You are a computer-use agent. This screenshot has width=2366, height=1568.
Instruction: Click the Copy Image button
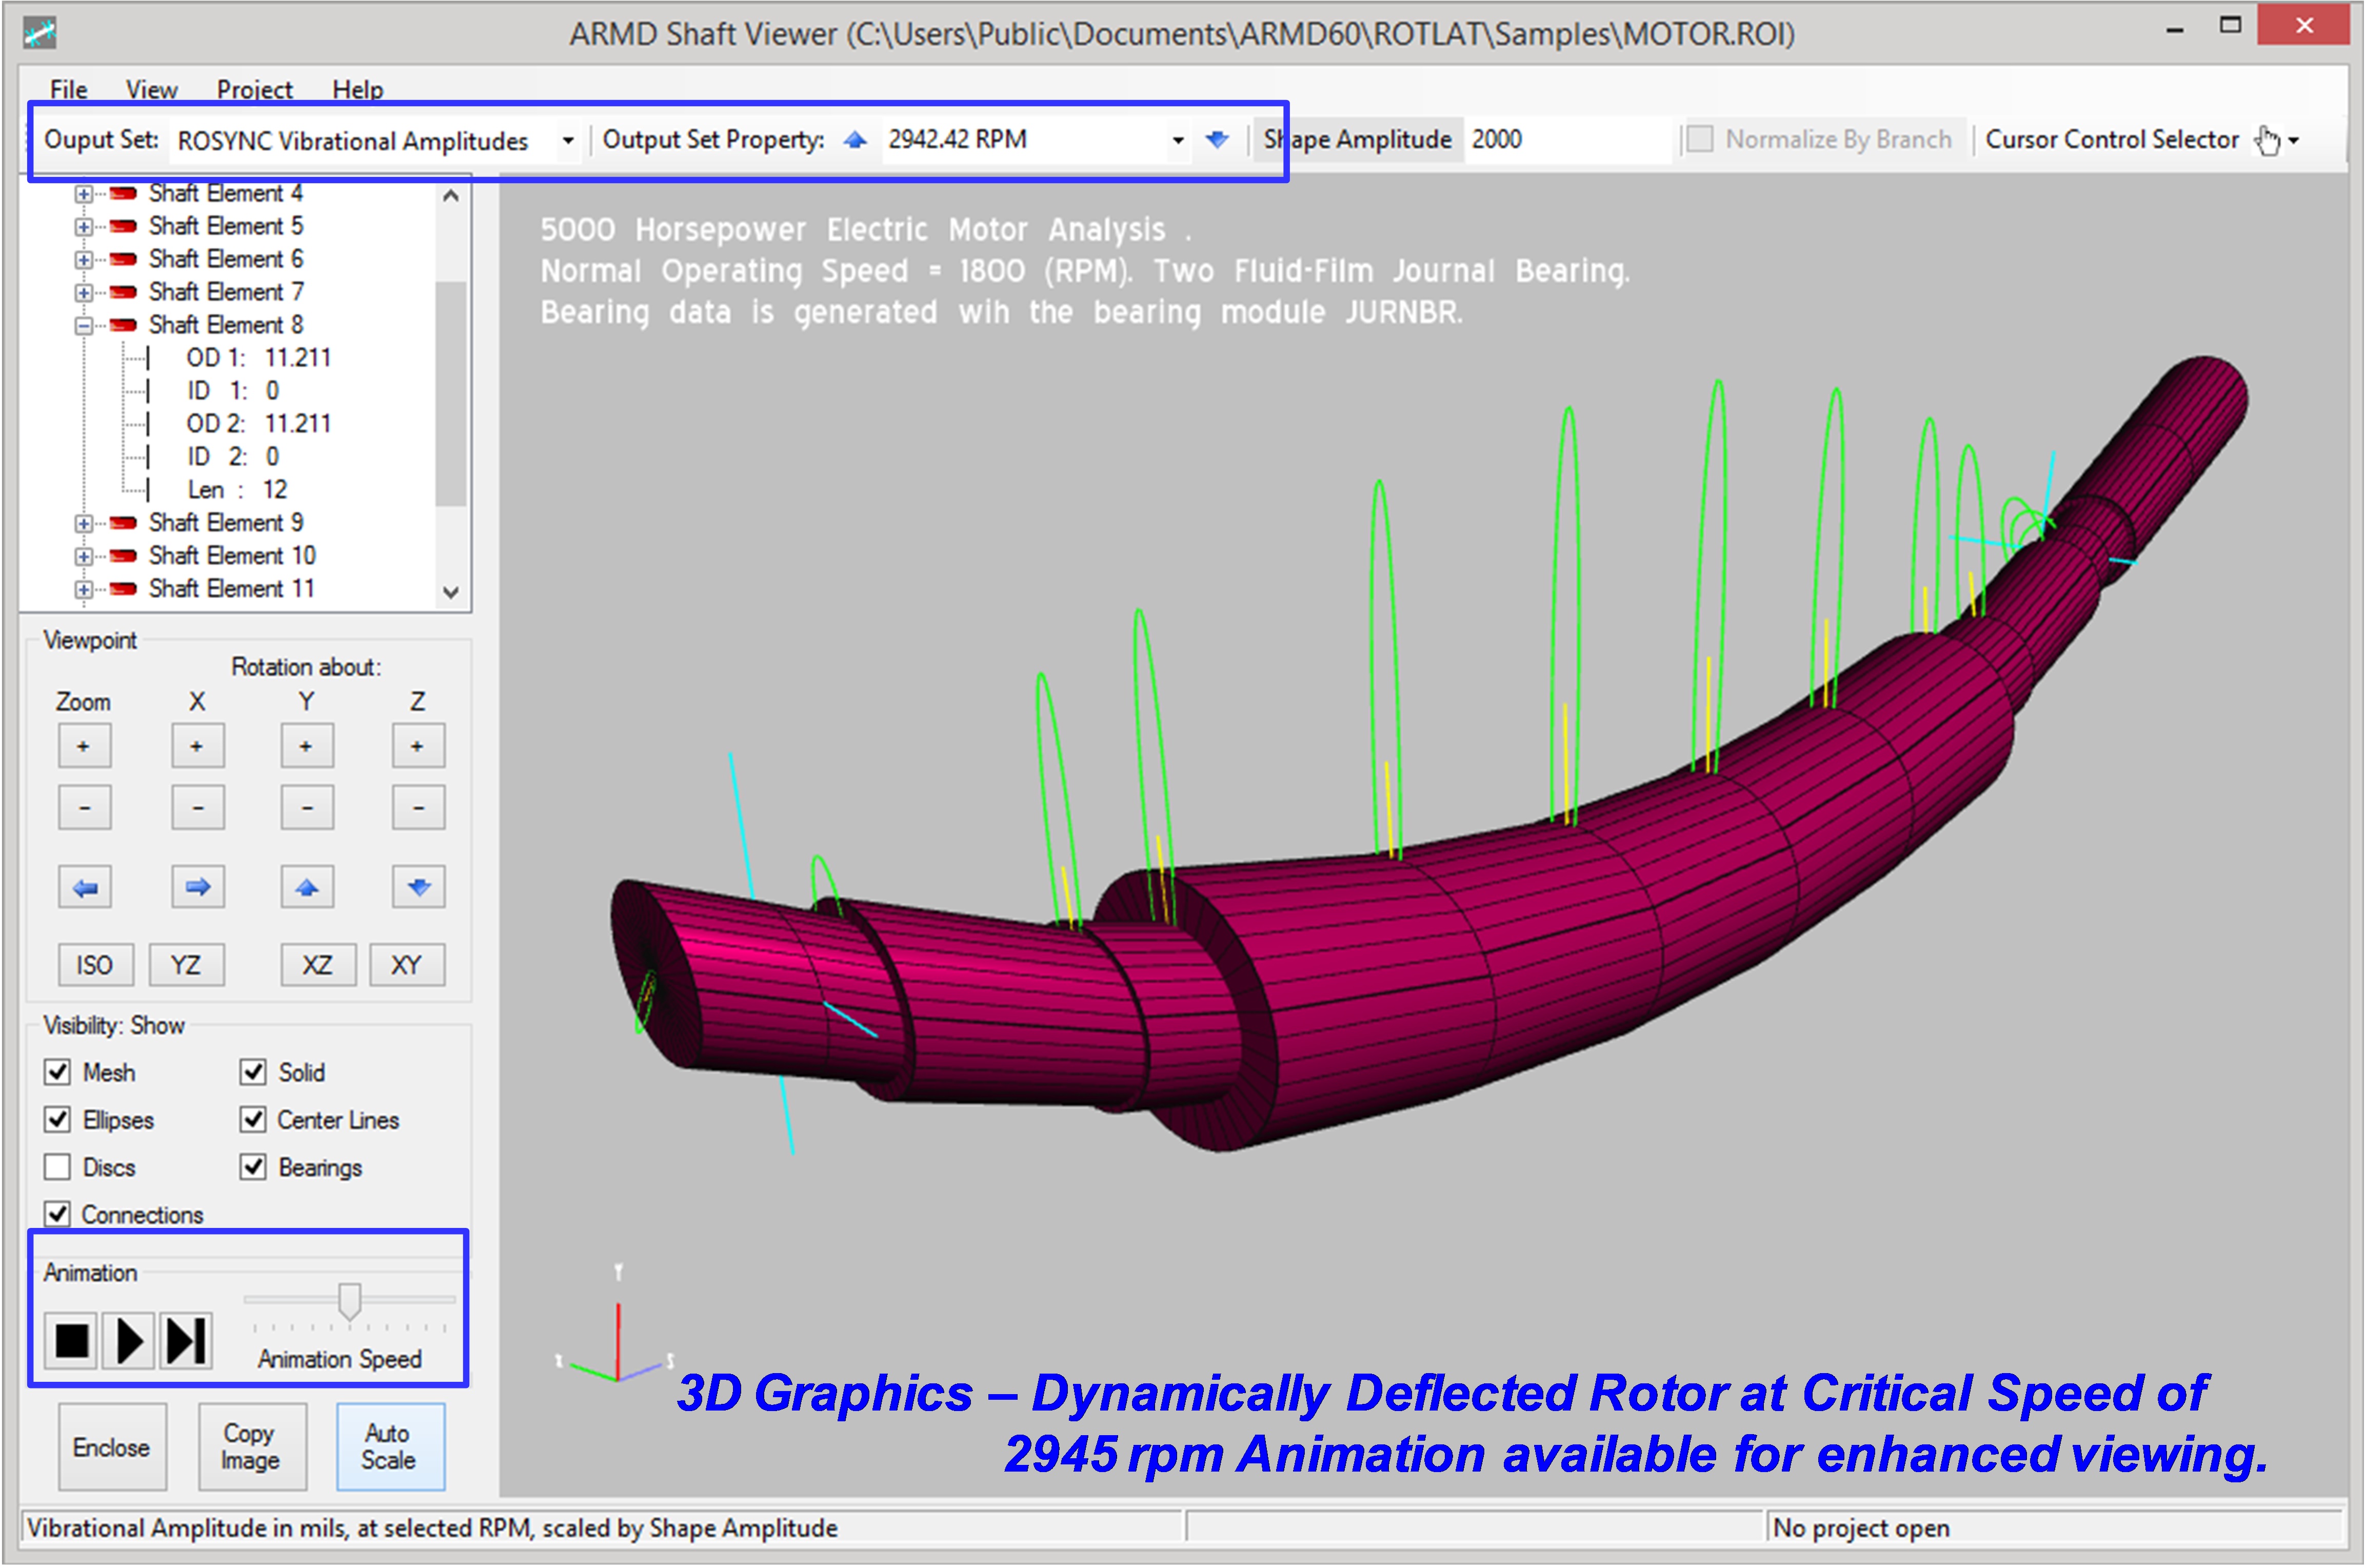coord(251,1447)
